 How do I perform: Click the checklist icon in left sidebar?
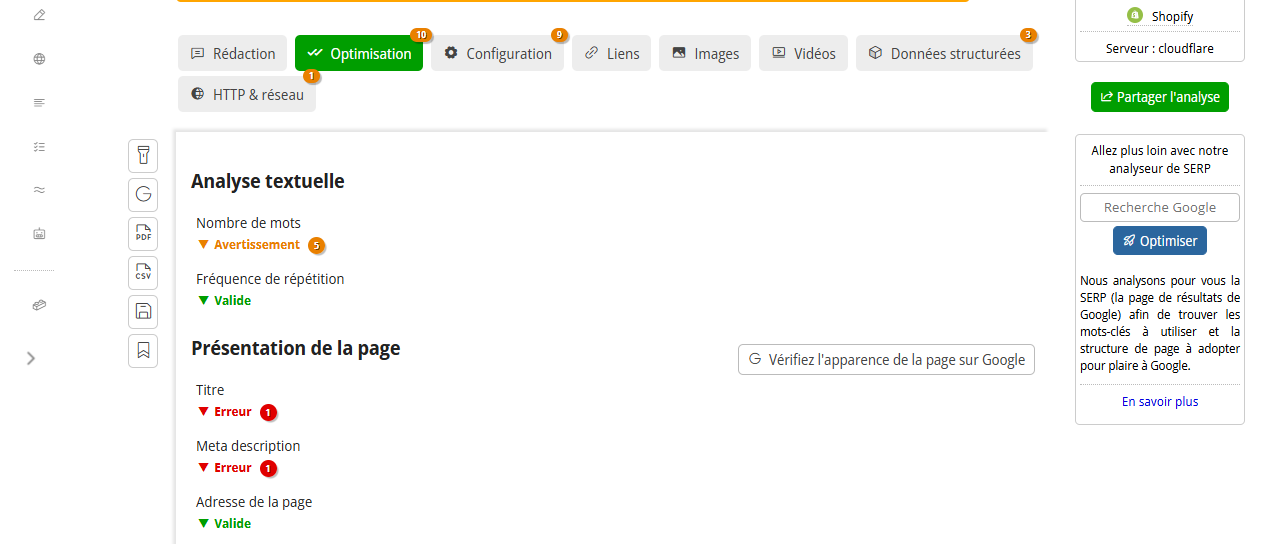[39, 147]
